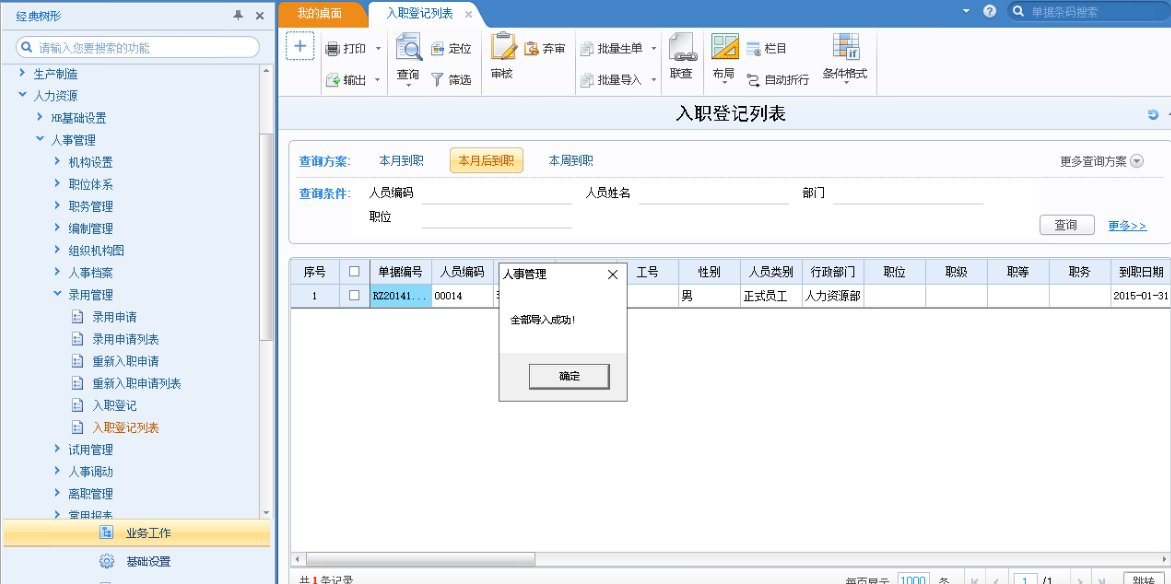Expand the 人事档案 node
The width and height of the screenshot is (1171, 584).
coord(58,272)
